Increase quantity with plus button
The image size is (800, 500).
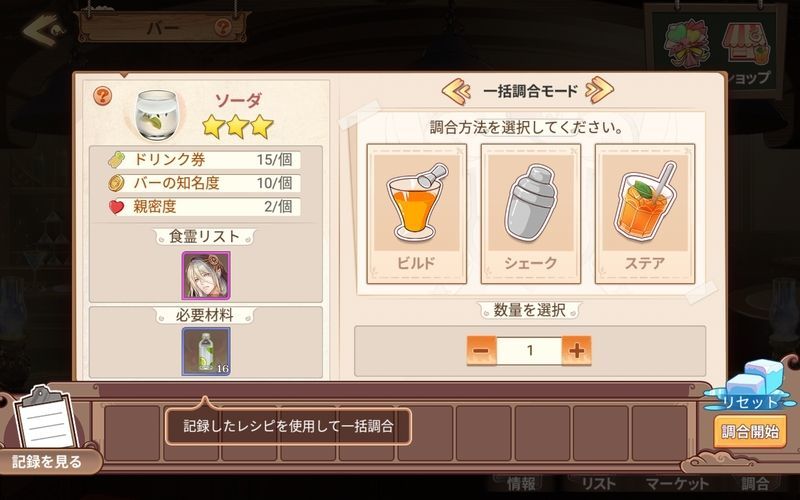[577, 351]
